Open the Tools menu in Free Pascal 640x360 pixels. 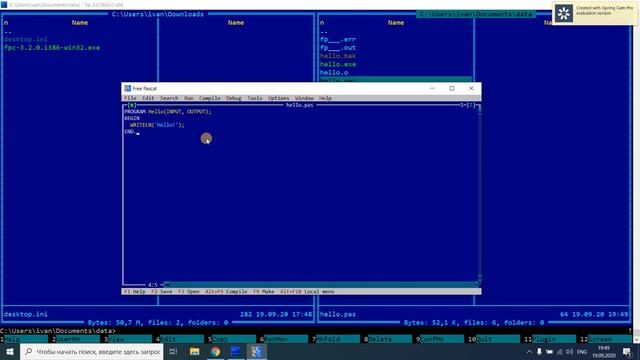(255, 98)
